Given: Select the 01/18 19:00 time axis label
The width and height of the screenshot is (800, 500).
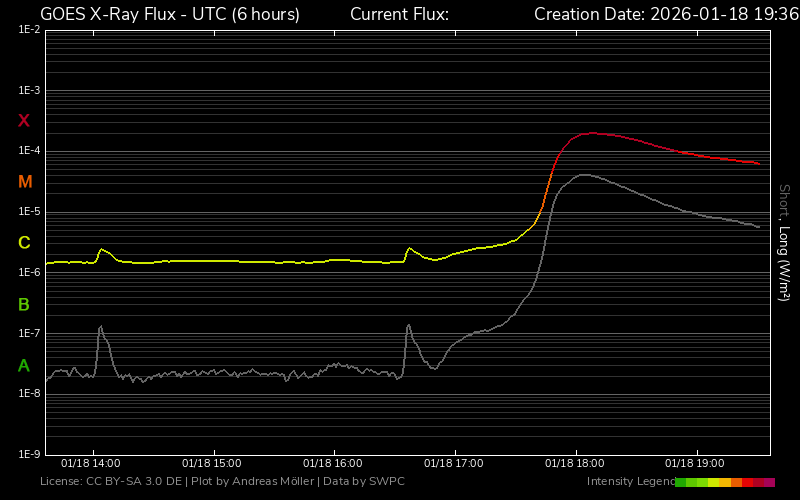Looking at the screenshot, I should 695,464.
